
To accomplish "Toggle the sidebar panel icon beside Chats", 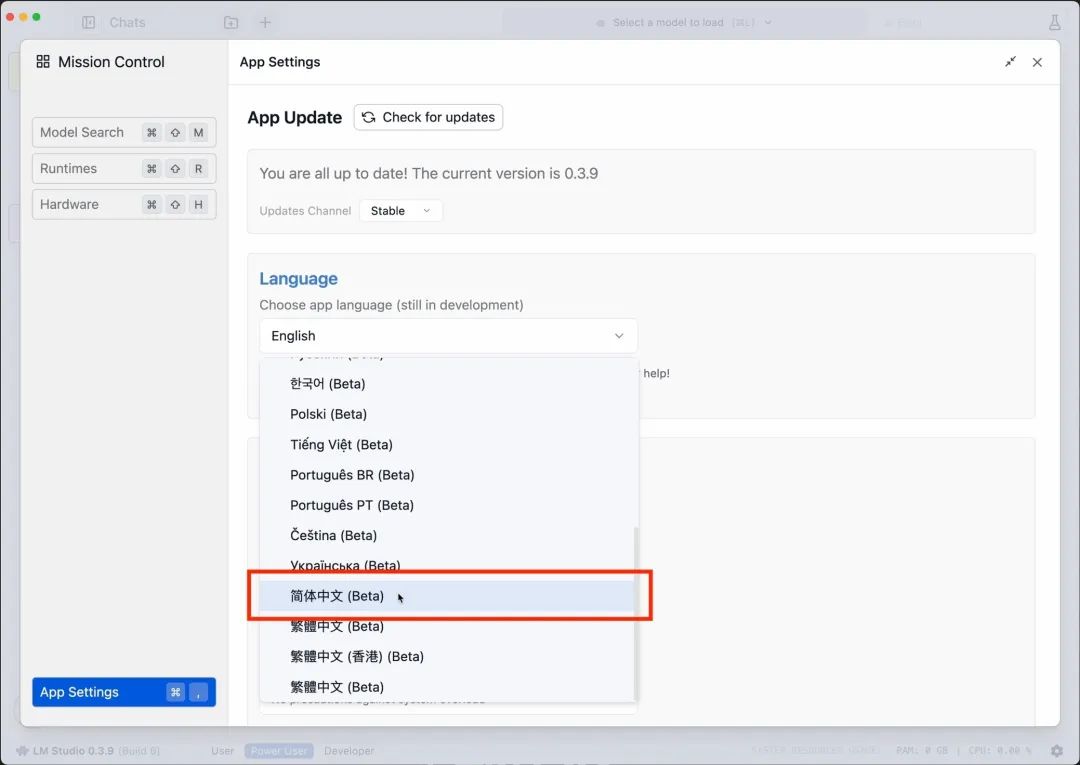I will click(88, 22).
